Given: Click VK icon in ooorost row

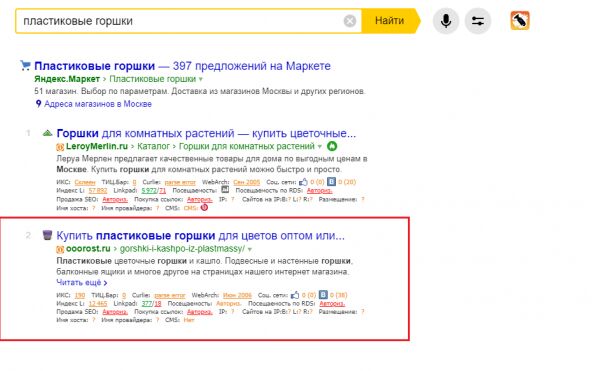Looking at the screenshot, I should (323, 295).
